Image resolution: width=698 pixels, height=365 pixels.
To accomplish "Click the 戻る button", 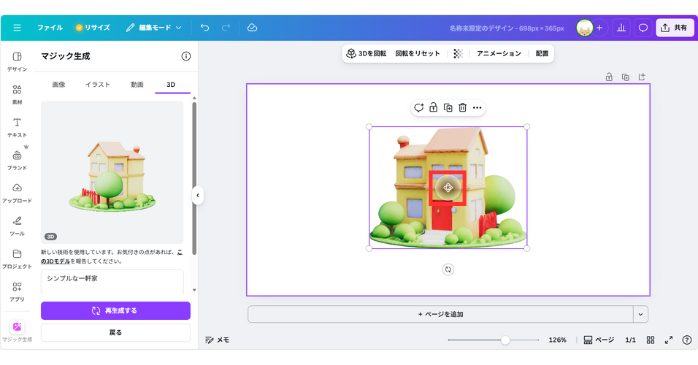I will (x=116, y=332).
